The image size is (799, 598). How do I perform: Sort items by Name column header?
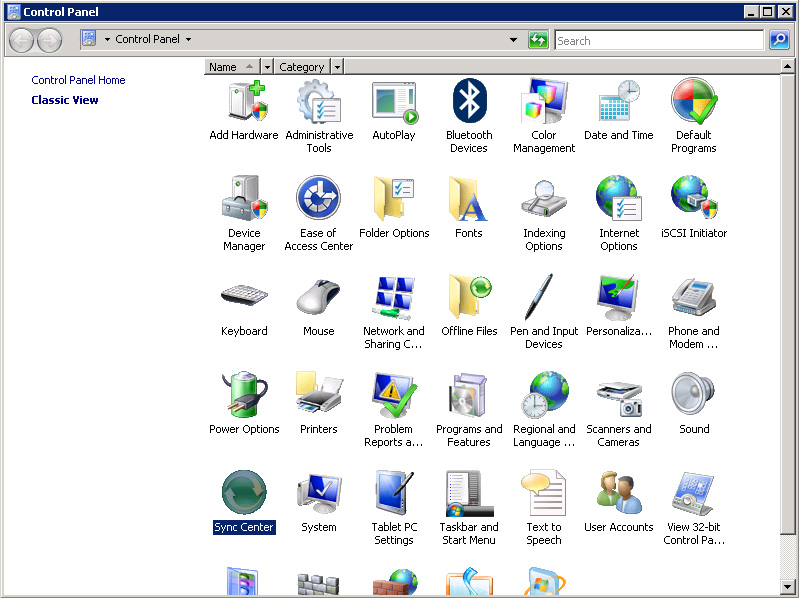(232, 67)
